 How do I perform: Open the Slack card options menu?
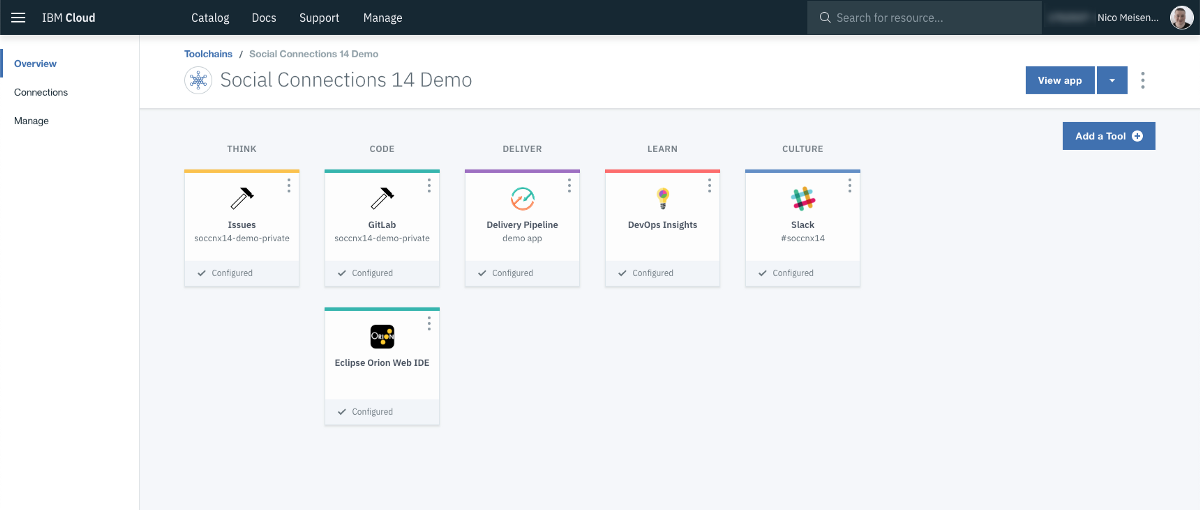click(850, 185)
